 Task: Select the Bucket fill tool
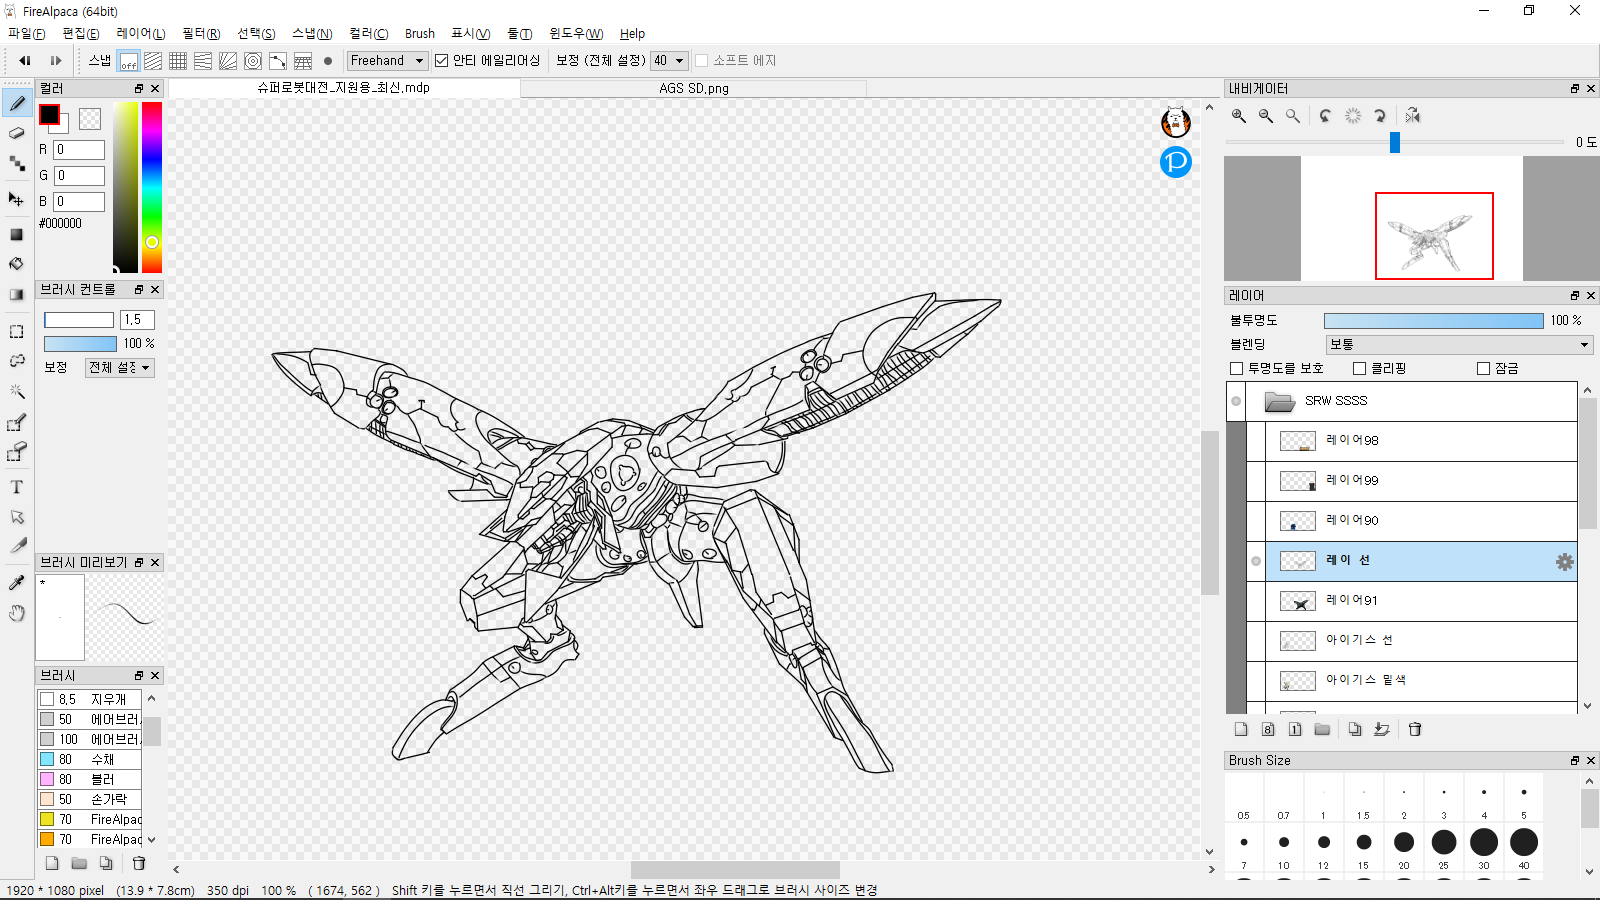point(17,264)
